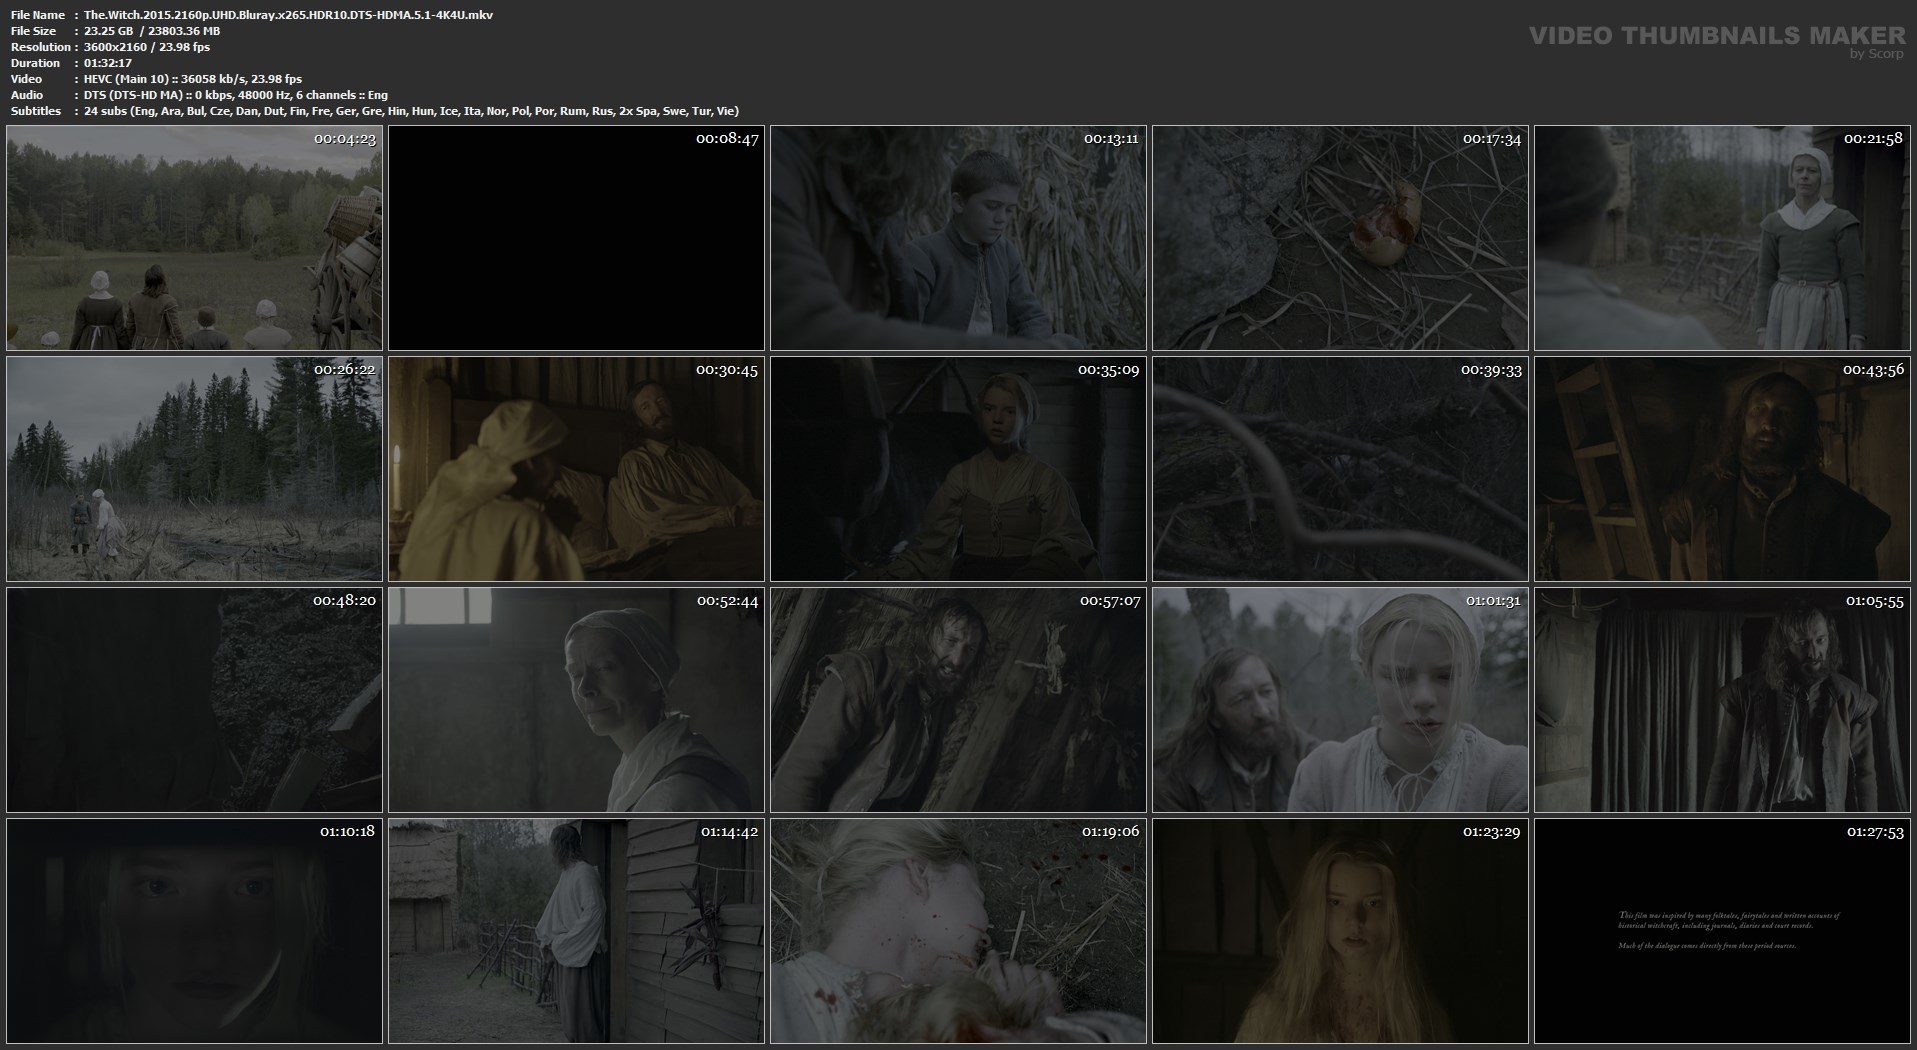
Task: Click the 24 subs subtitles line
Action: (412, 111)
